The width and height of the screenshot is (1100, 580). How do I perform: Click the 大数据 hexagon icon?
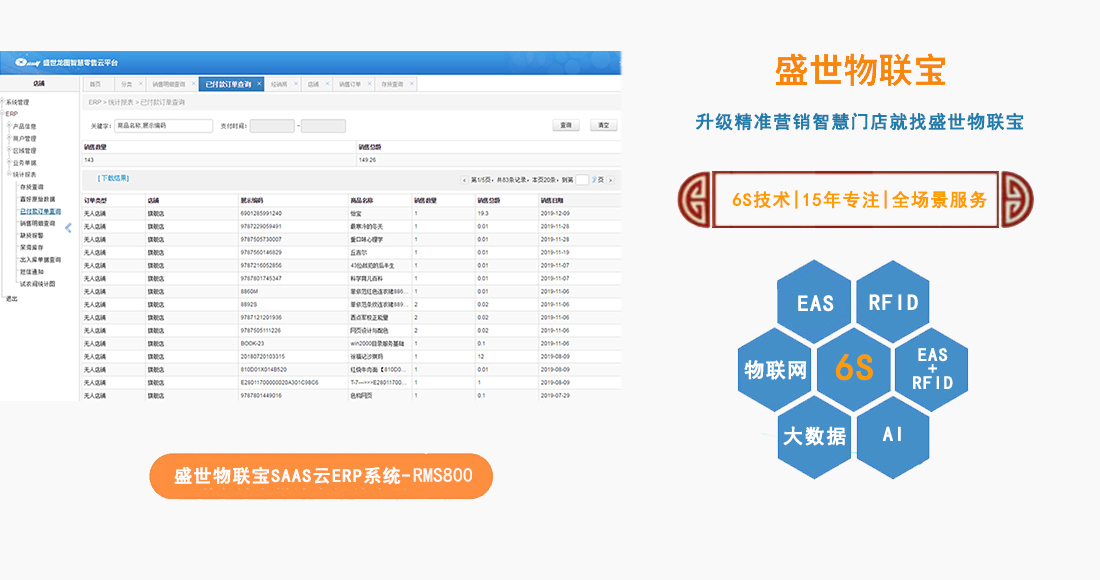click(x=814, y=436)
